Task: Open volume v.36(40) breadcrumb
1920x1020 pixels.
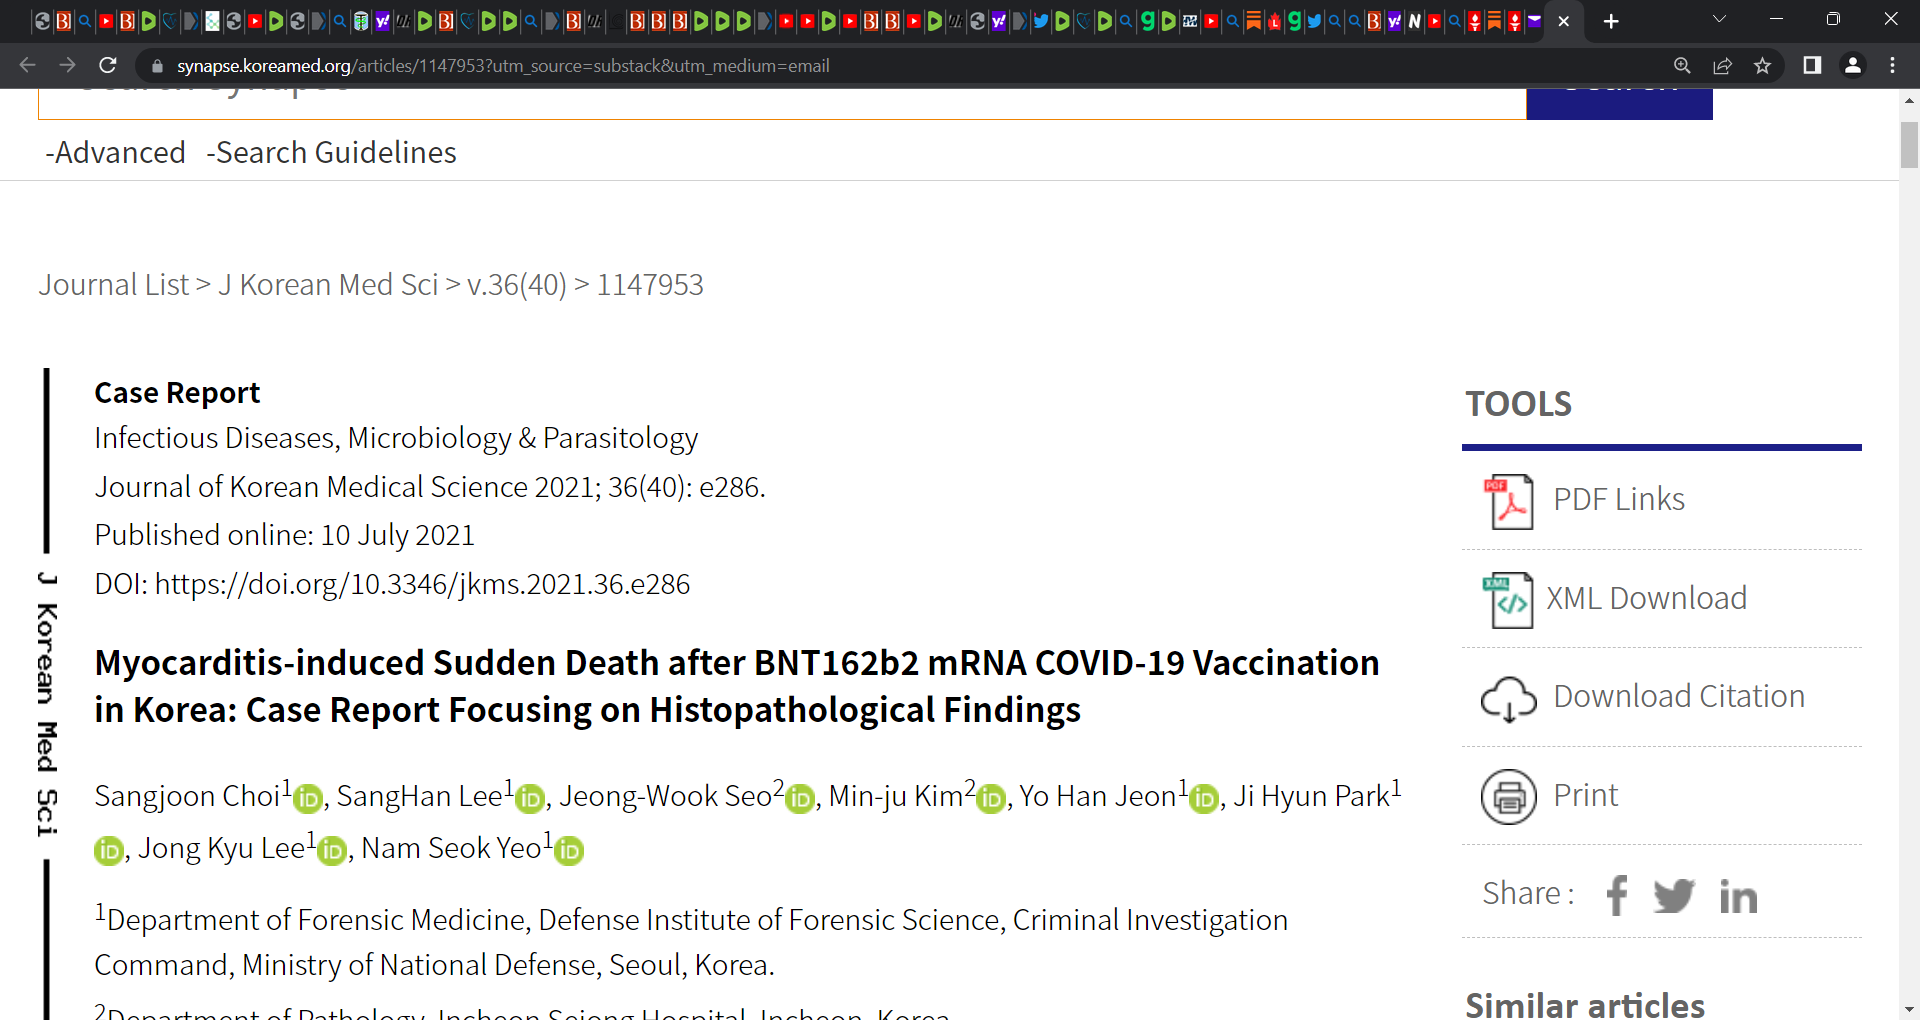Action: click(517, 285)
